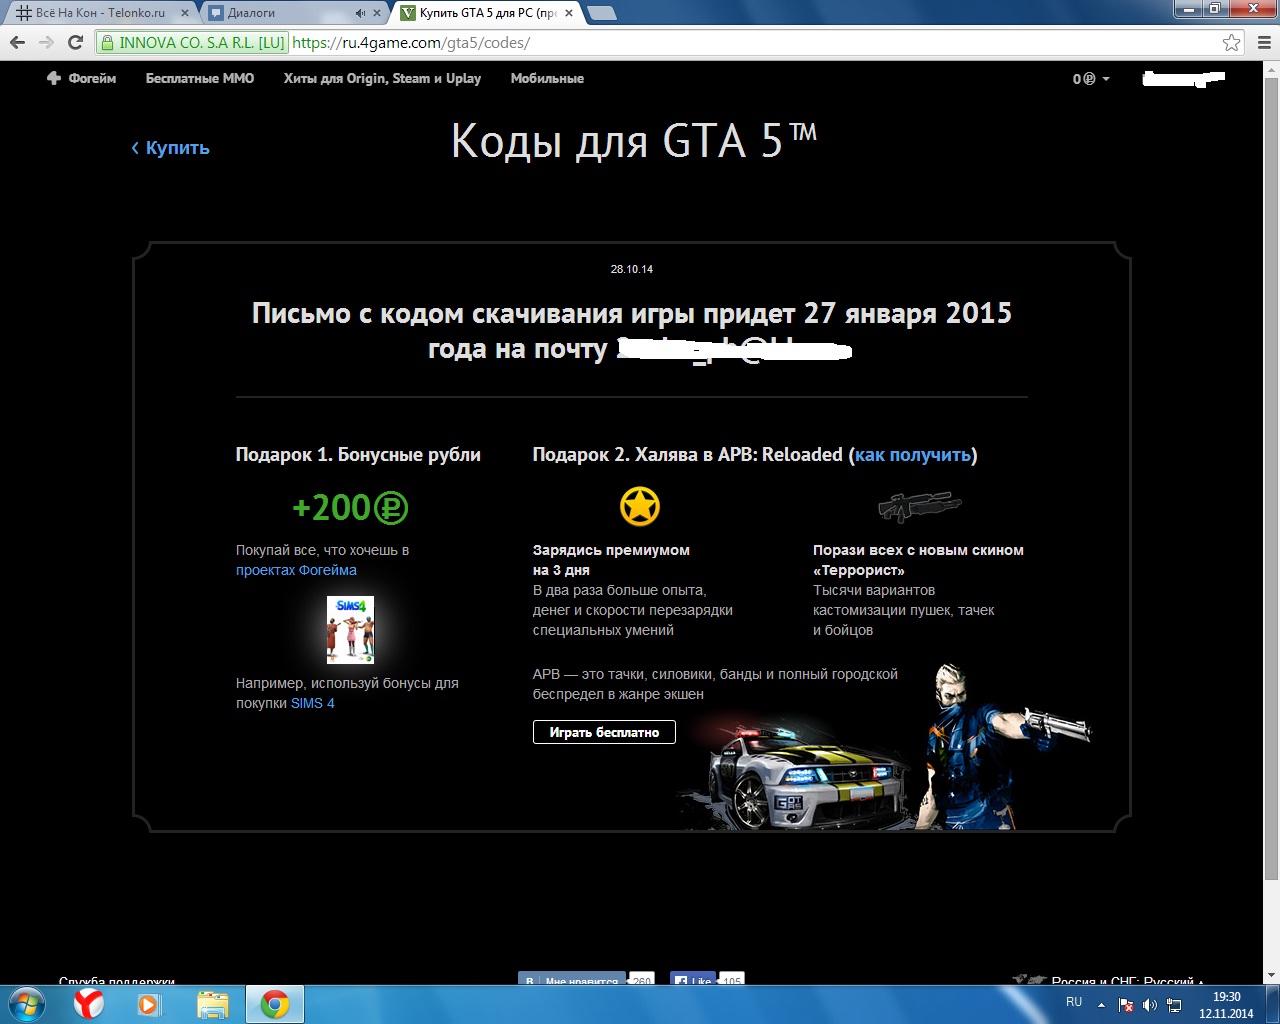Click the Играть бесплатно button
Screen dimensions: 1280x1024
tap(604, 732)
